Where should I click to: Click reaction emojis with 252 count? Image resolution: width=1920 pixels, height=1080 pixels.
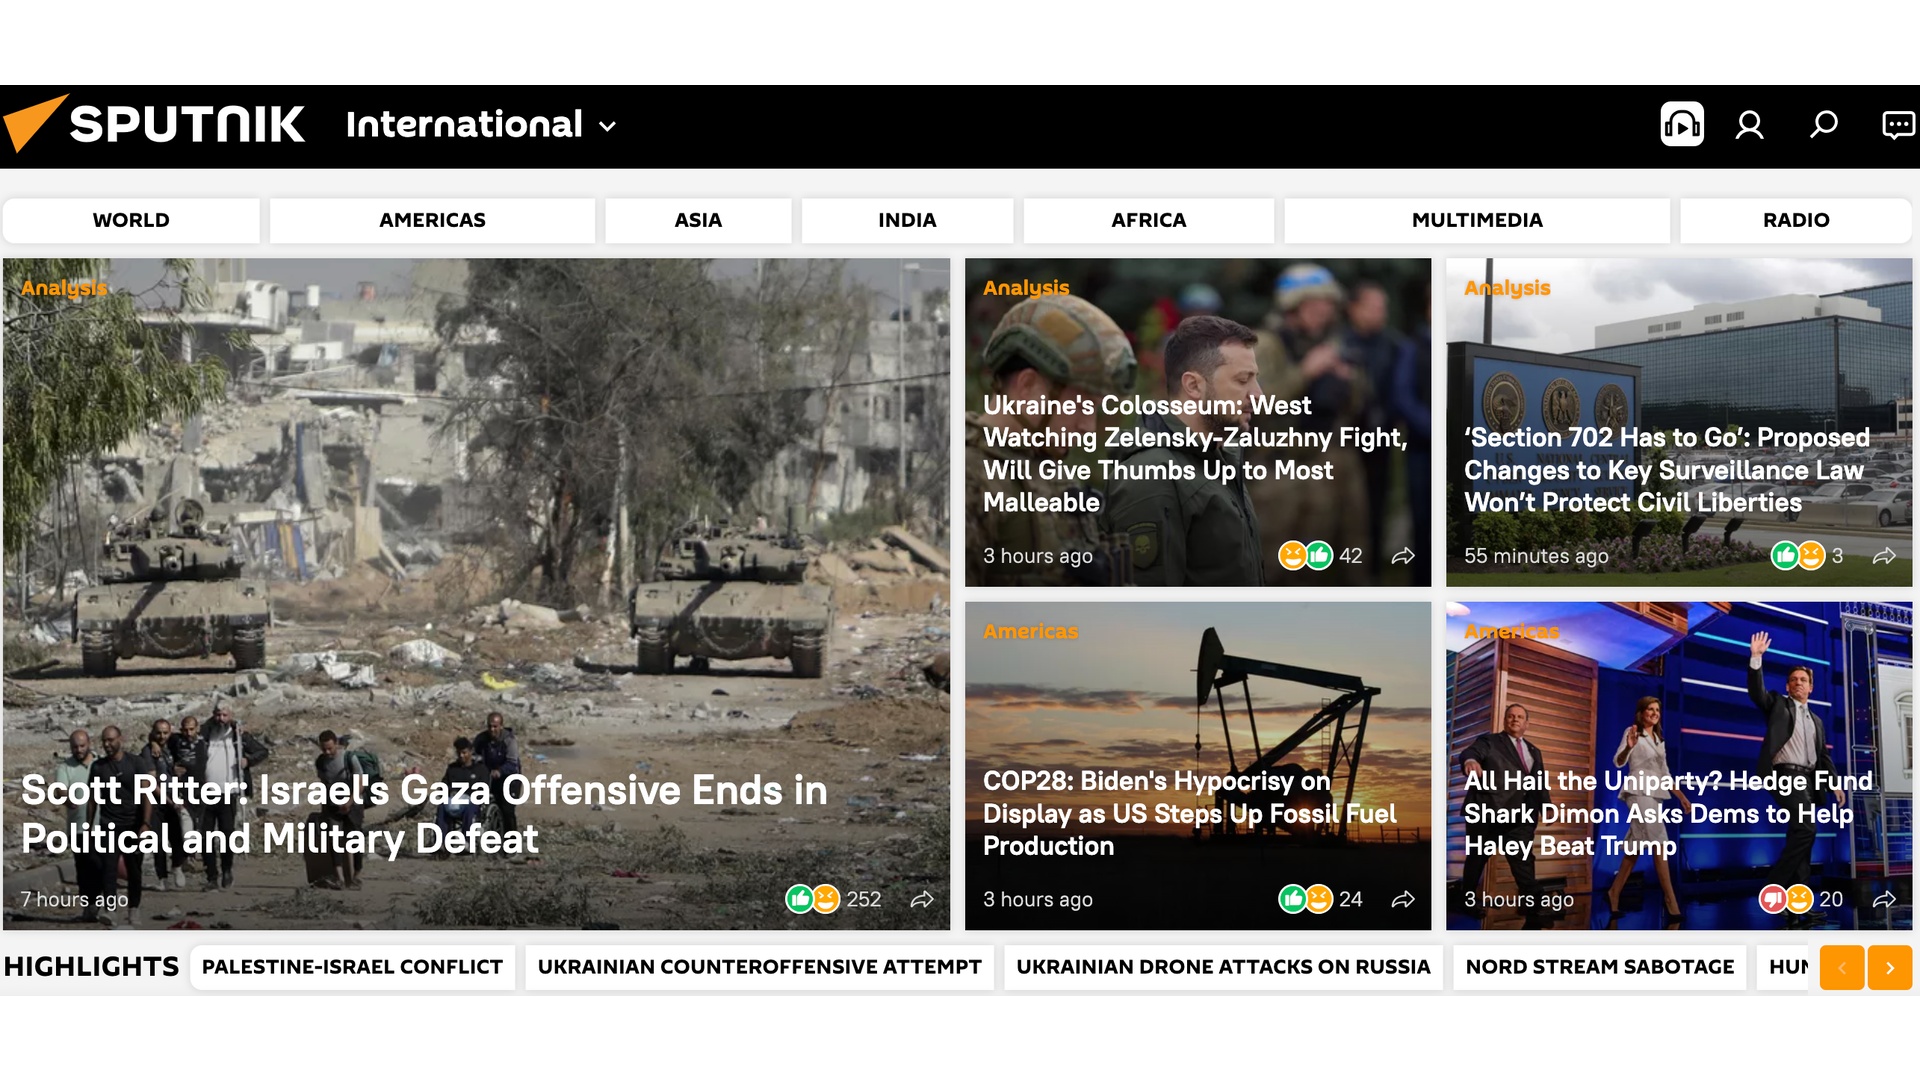[x=832, y=899]
